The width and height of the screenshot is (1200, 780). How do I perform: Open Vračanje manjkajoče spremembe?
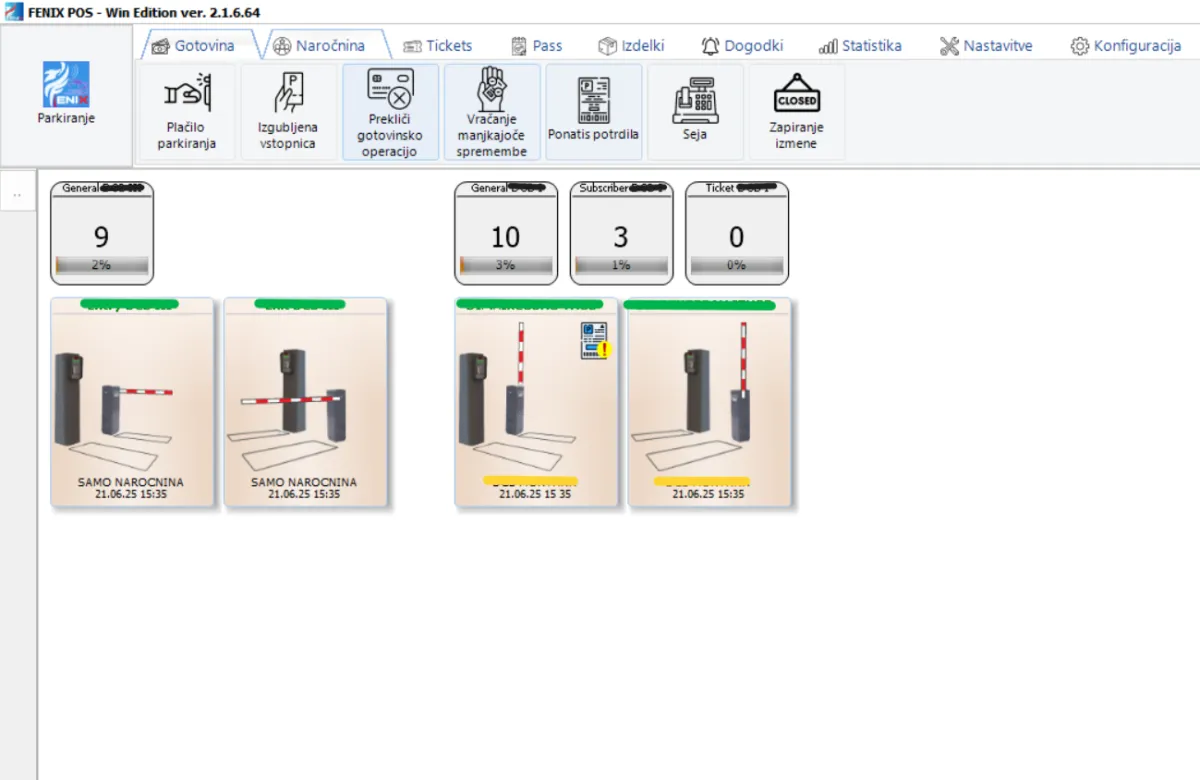[492, 88]
